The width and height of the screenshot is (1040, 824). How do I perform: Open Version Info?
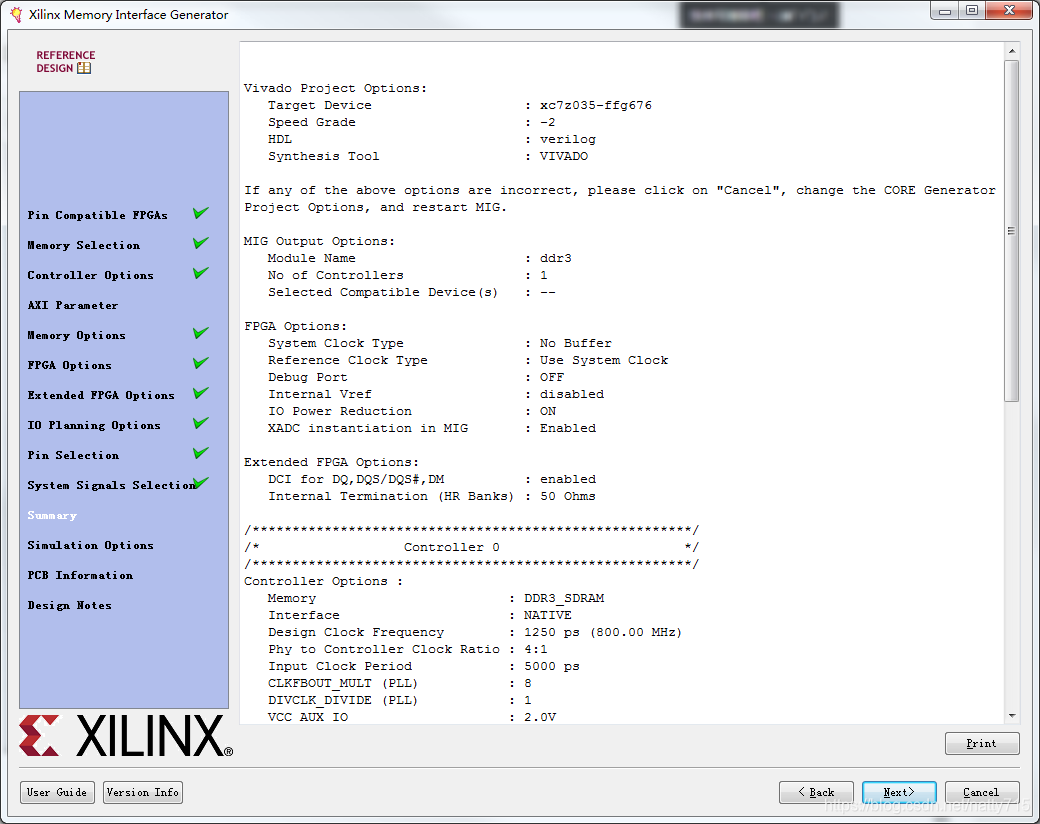coord(143,792)
